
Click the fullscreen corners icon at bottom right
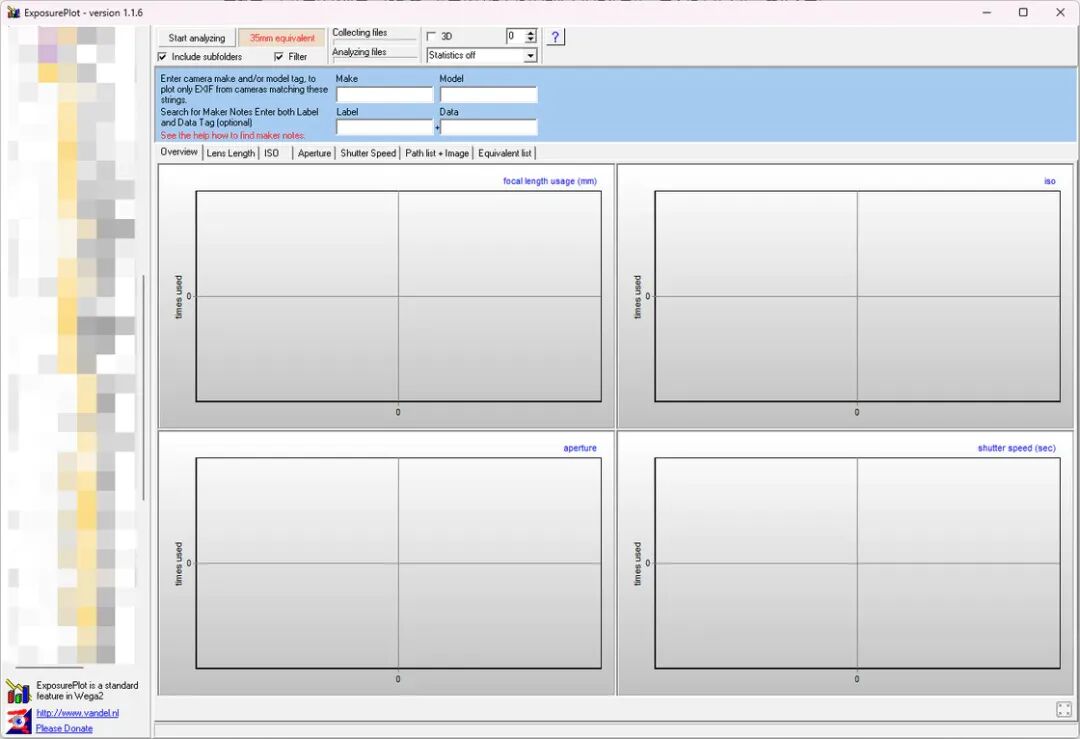point(1063,709)
